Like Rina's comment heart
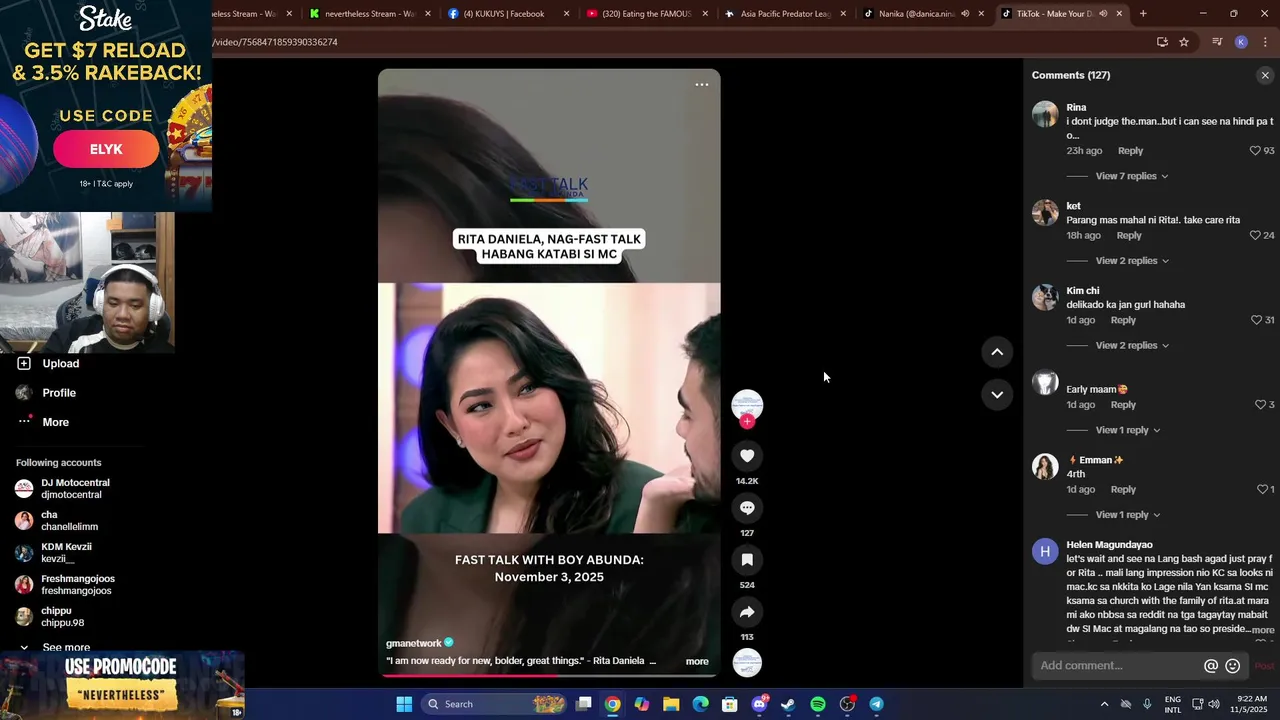 [x=1255, y=151]
